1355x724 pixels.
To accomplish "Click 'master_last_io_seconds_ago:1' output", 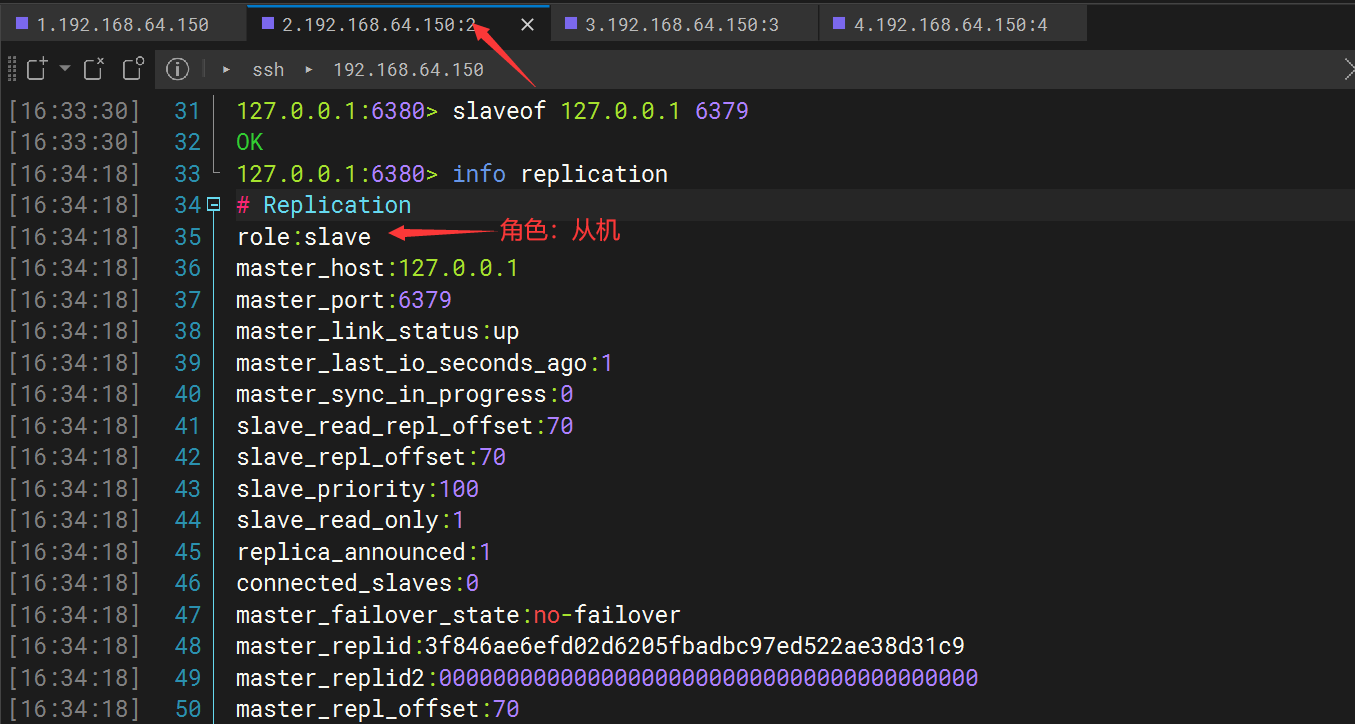I will coord(424,363).
